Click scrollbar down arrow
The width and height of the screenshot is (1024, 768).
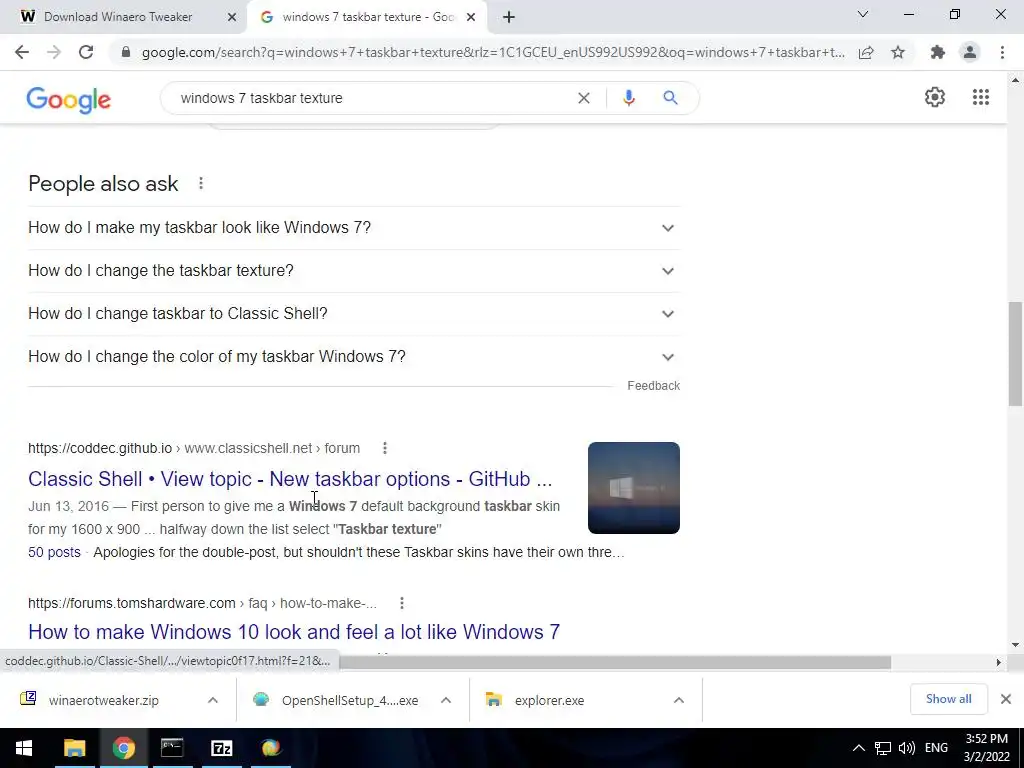click(1015, 645)
